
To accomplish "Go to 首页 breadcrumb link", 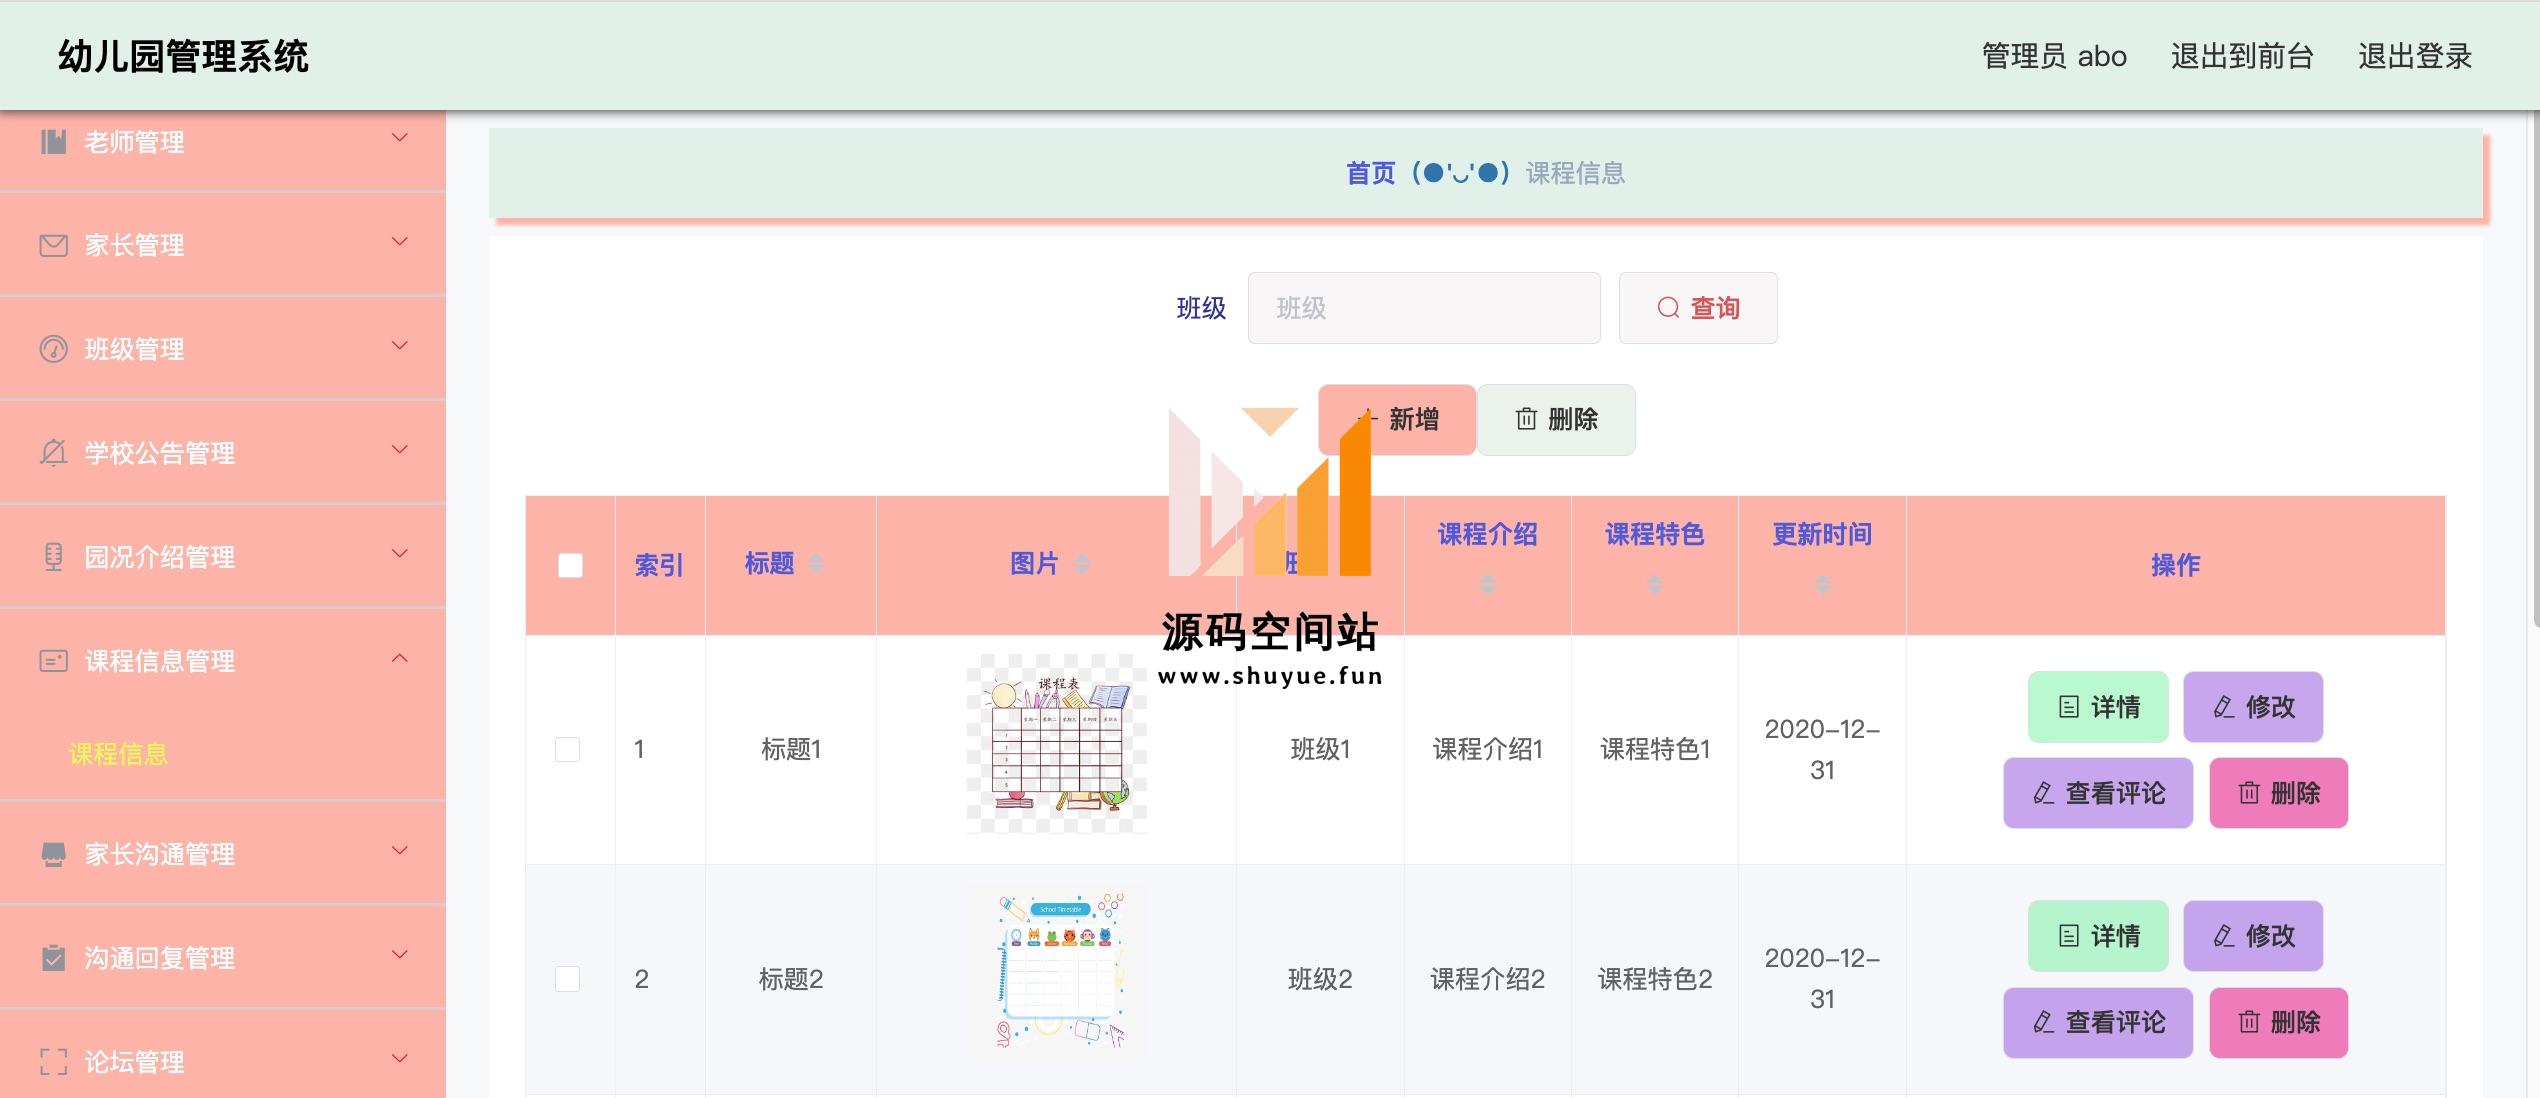I will pyautogui.click(x=1370, y=173).
